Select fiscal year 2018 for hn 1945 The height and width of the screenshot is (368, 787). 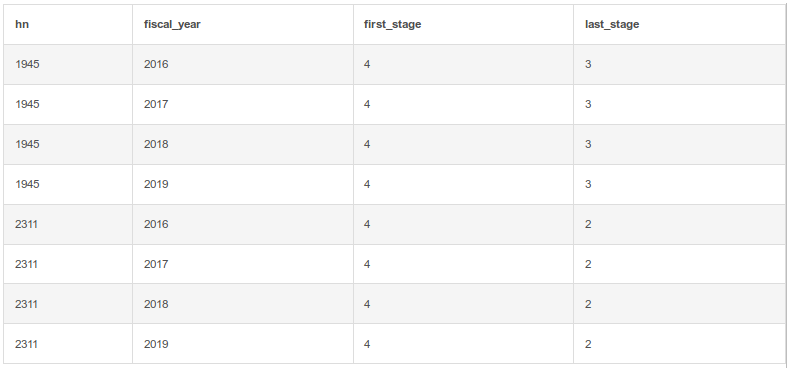click(156, 144)
